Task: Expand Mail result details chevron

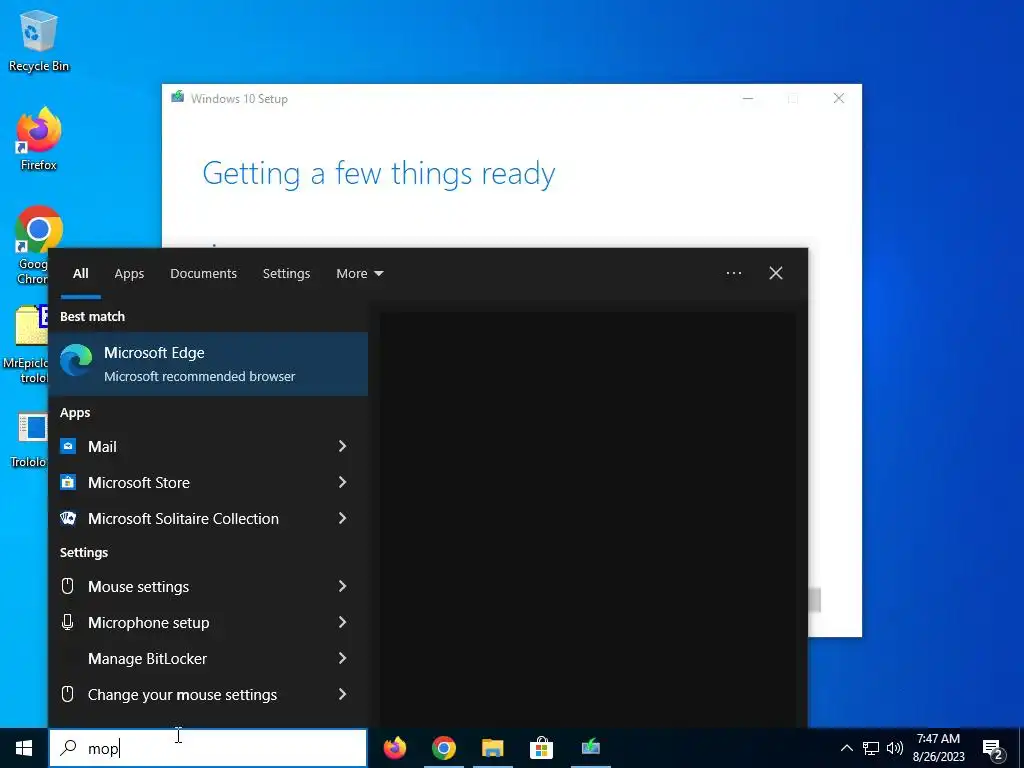Action: 342,446
